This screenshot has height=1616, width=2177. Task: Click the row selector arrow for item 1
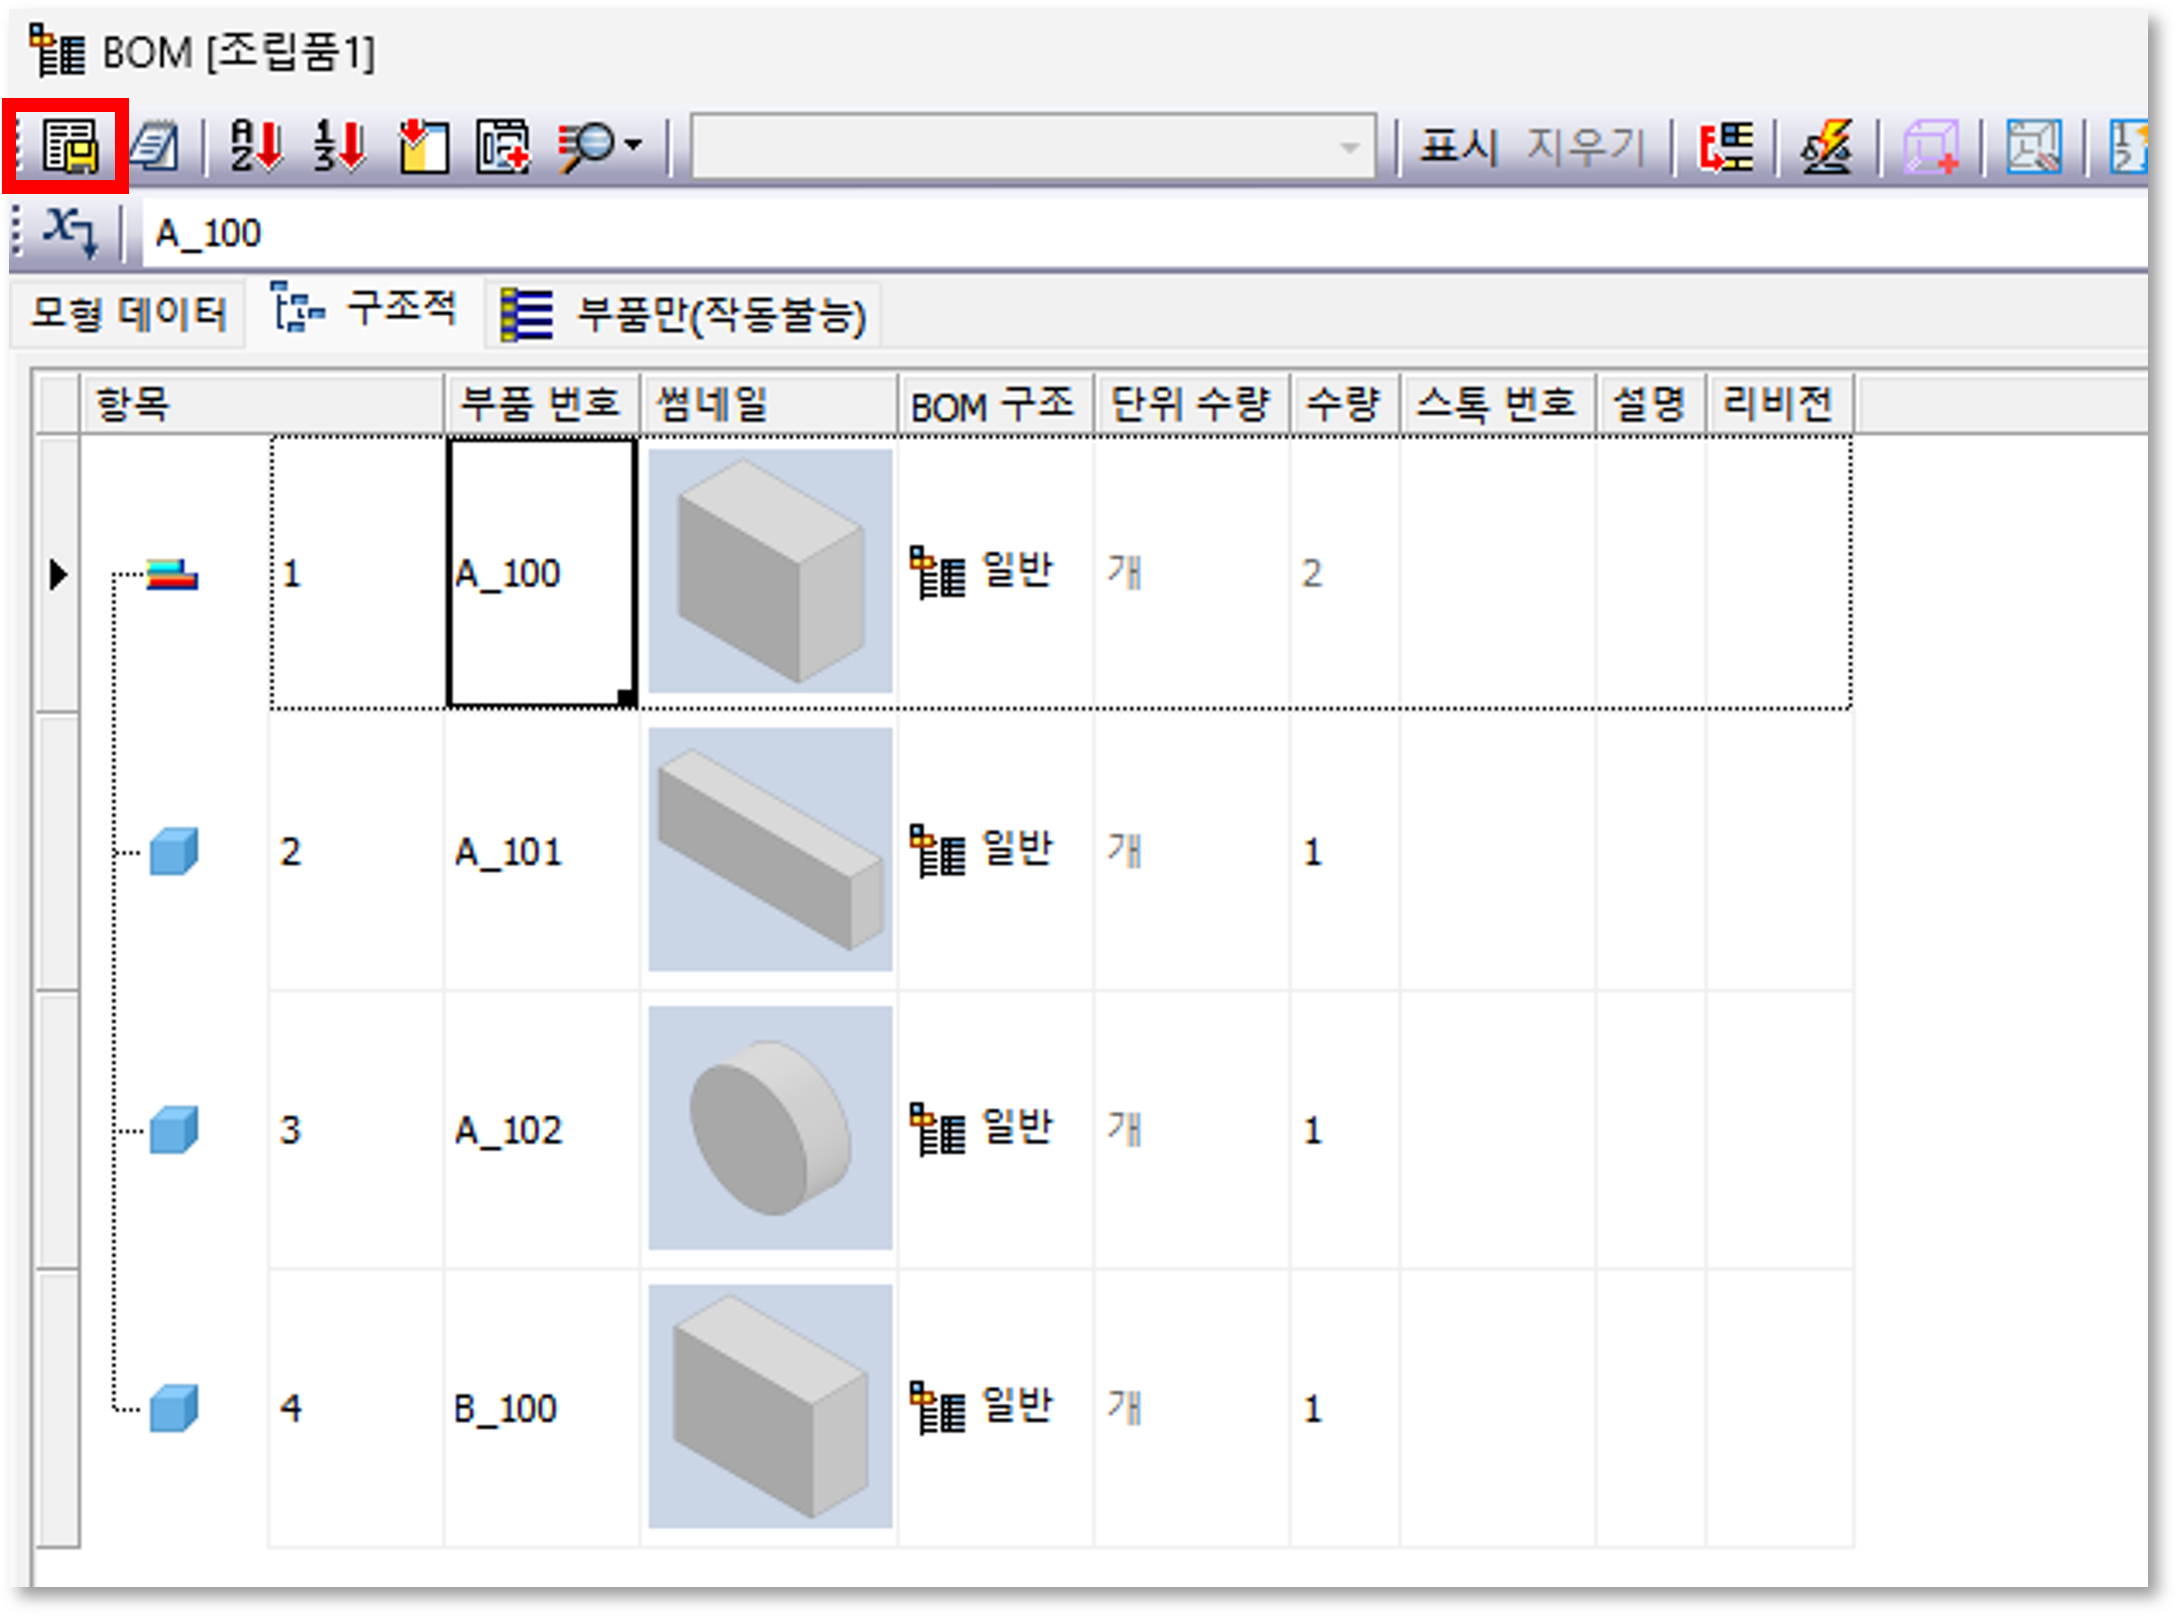(x=58, y=574)
